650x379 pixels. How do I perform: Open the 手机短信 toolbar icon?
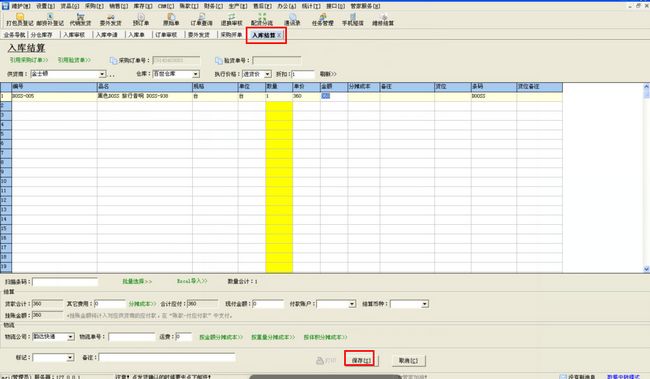coord(353,19)
